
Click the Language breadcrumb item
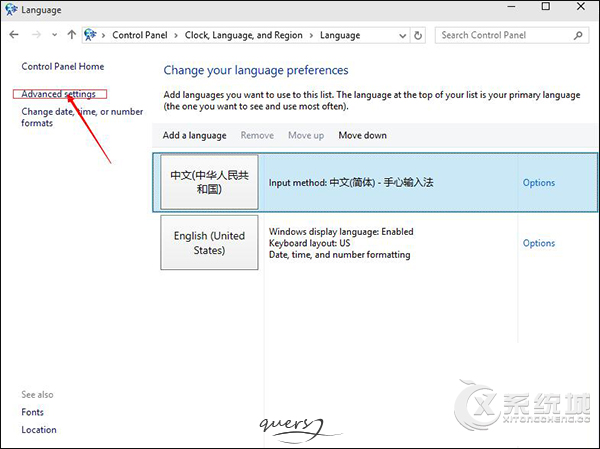pos(340,35)
